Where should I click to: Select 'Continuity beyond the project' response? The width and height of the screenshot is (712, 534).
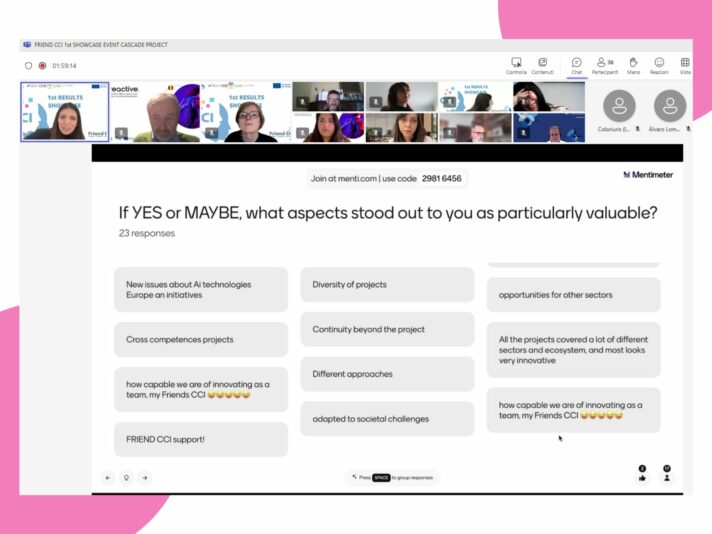pyautogui.click(x=387, y=329)
